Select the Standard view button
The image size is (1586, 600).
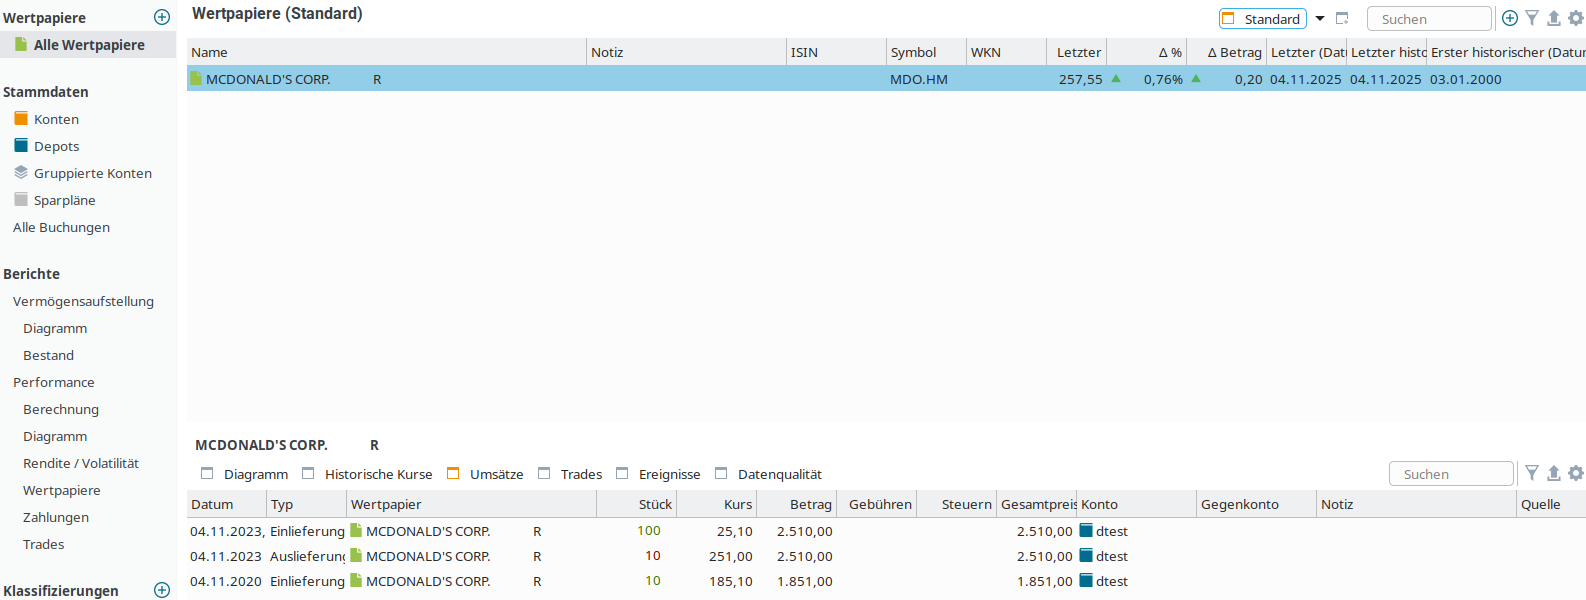(1263, 19)
